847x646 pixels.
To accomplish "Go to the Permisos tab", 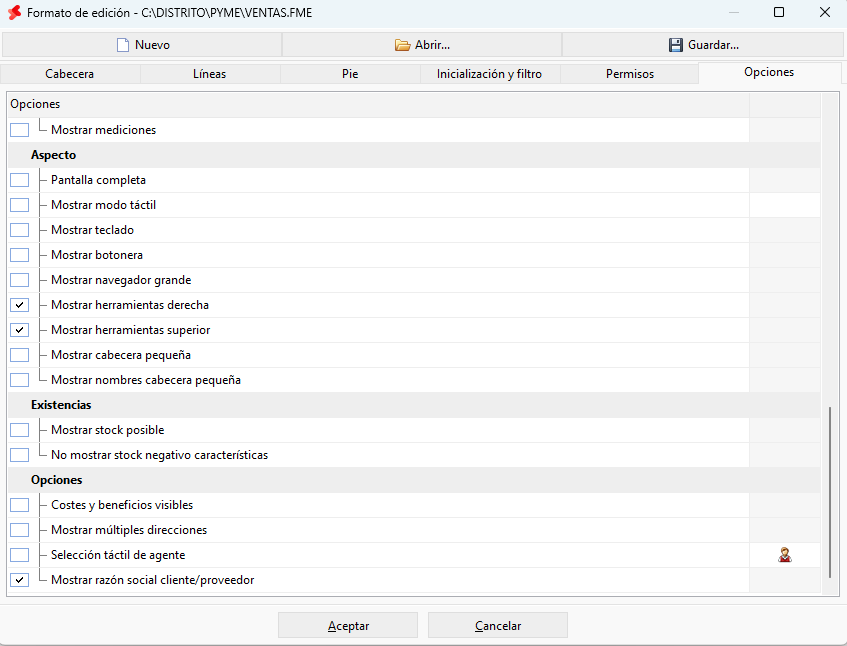I will (x=630, y=74).
